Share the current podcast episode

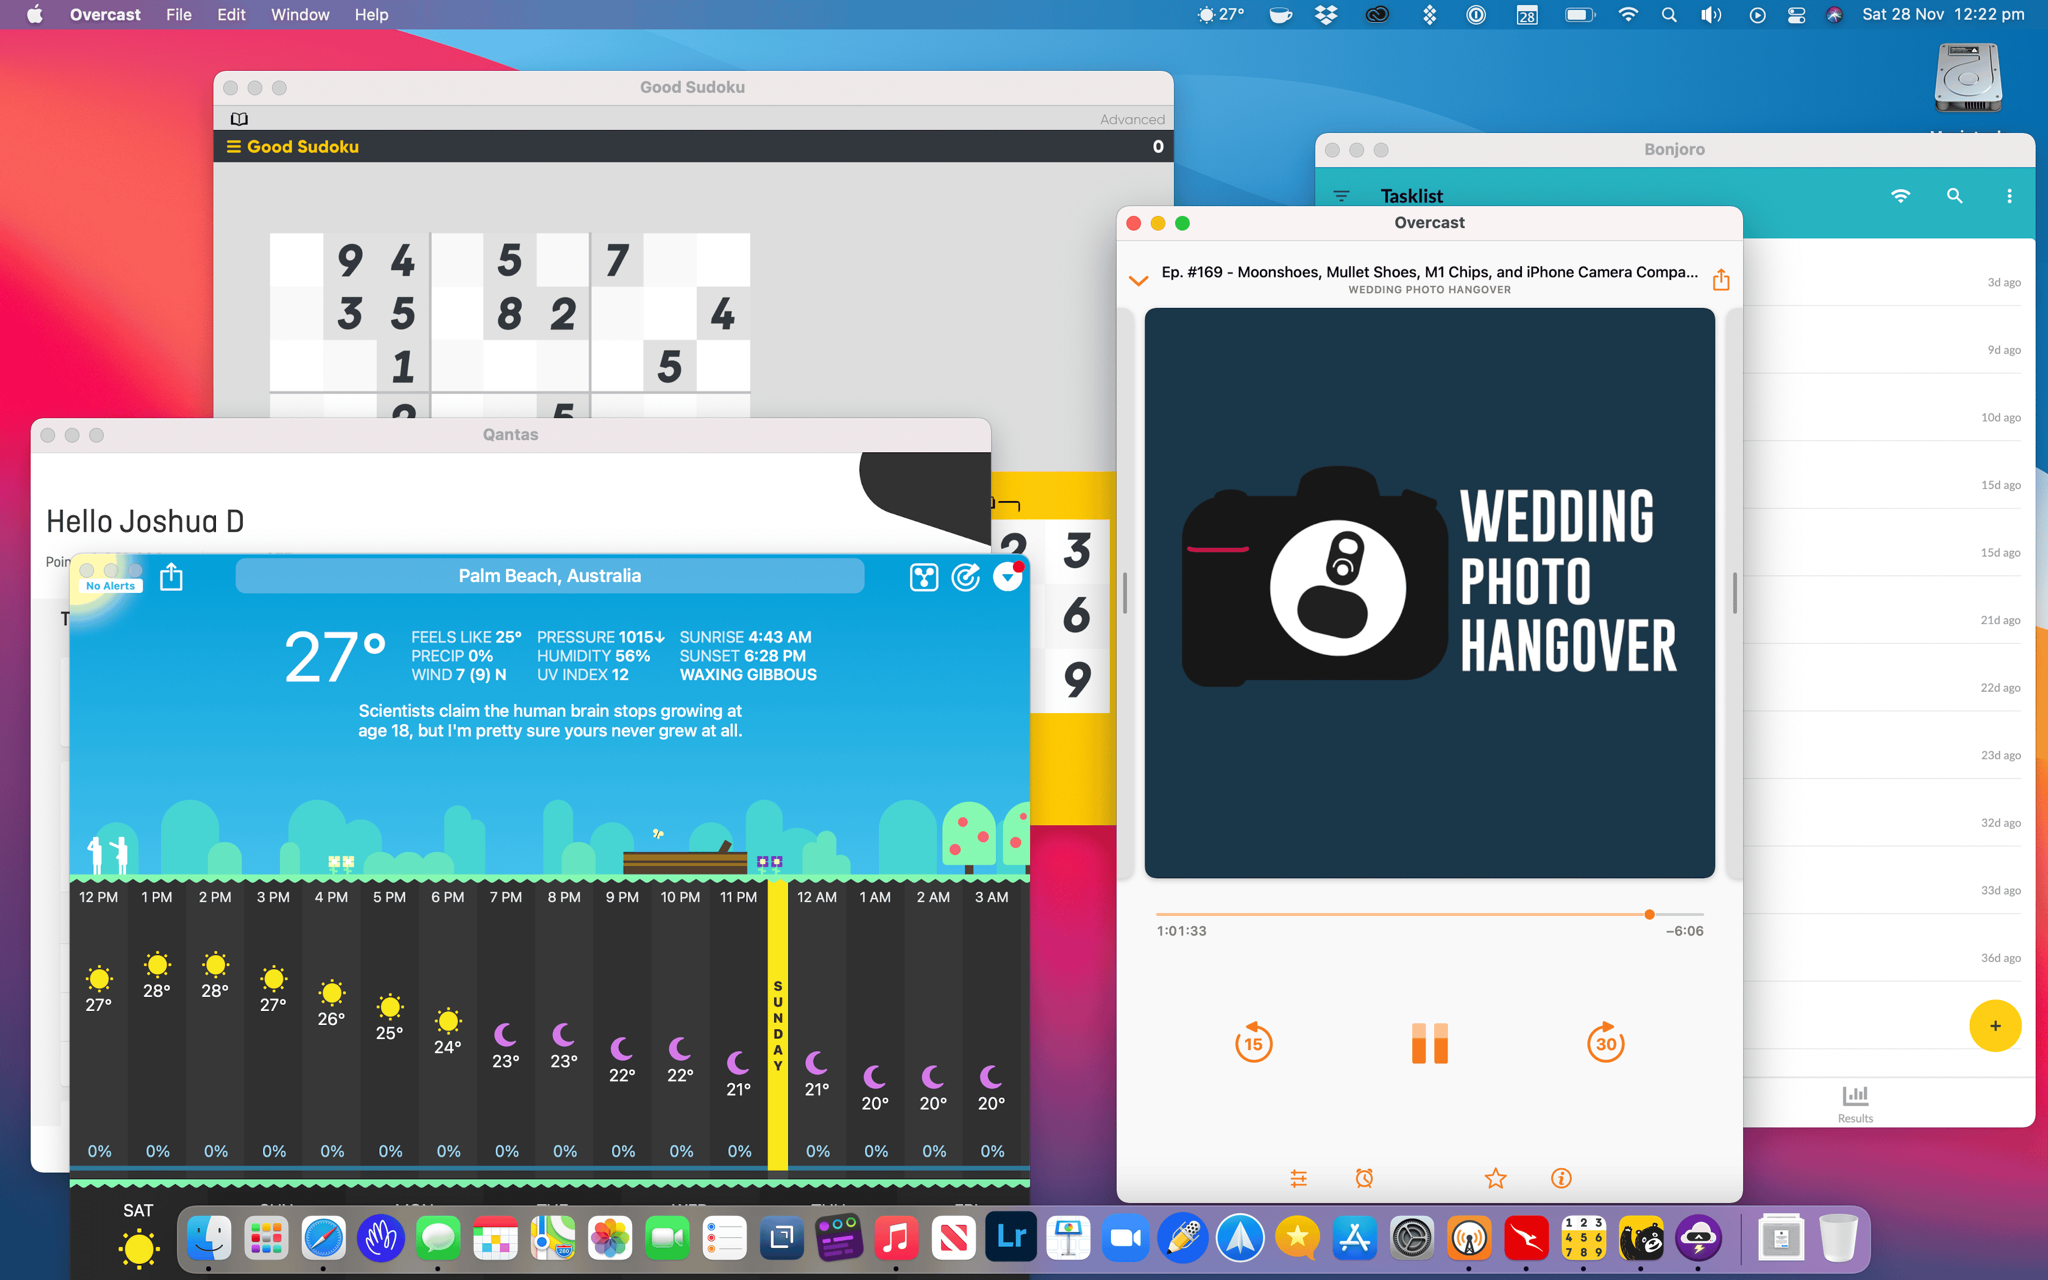click(x=1720, y=280)
